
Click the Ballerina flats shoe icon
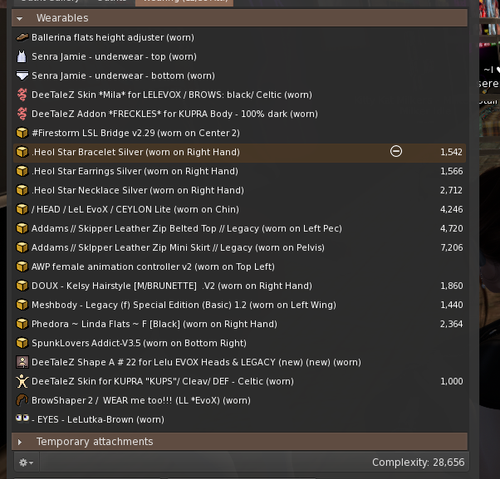pos(22,37)
